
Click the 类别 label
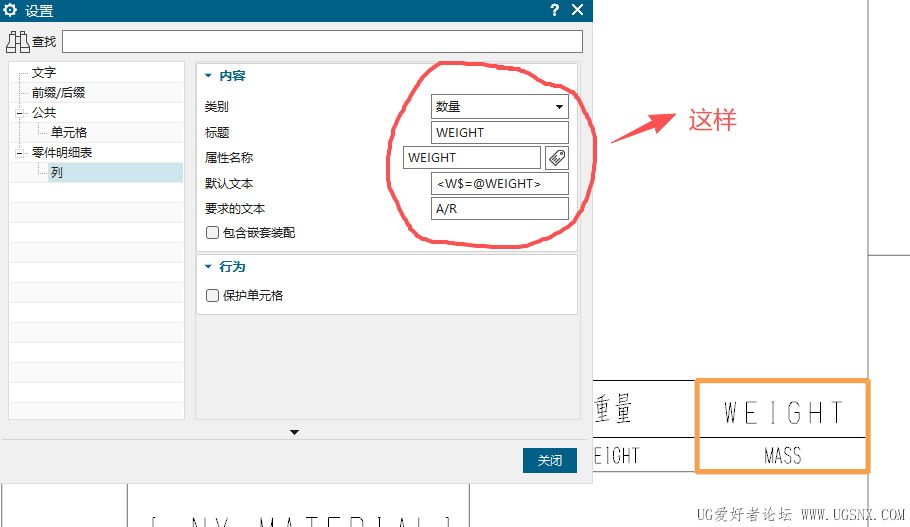(216, 107)
